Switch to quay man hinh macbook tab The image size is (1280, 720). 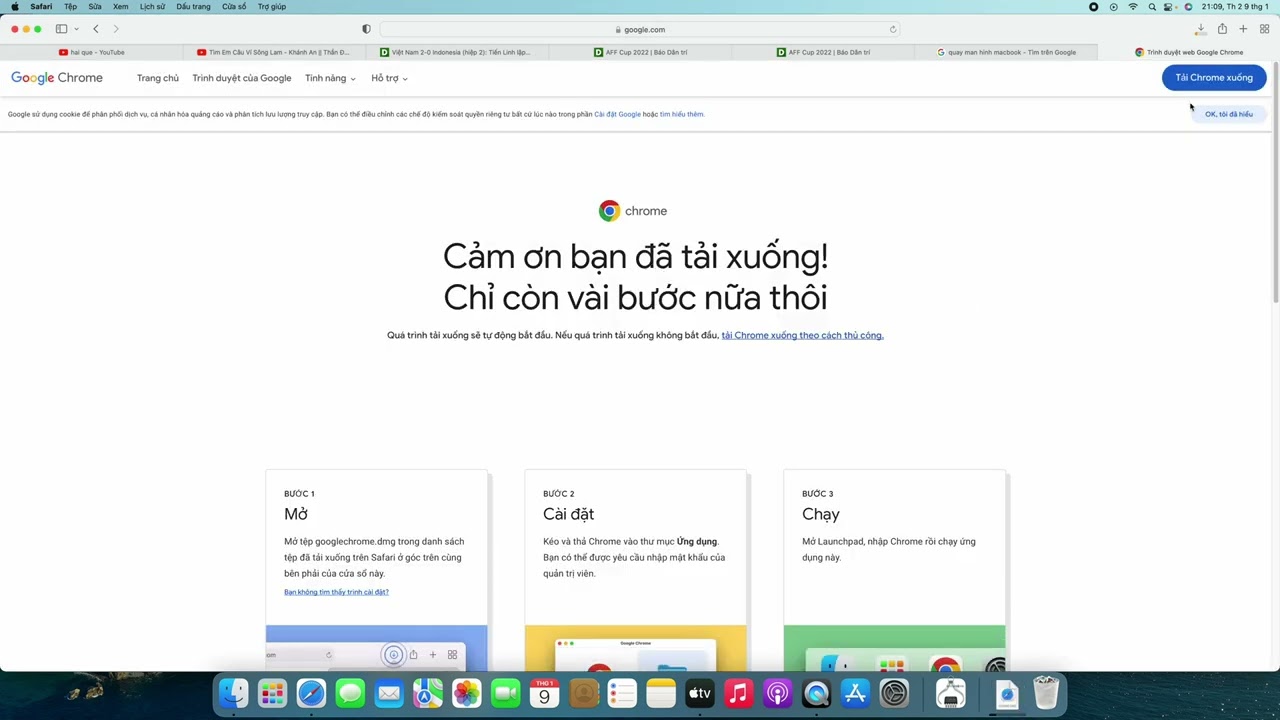pyautogui.click(x=1006, y=52)
